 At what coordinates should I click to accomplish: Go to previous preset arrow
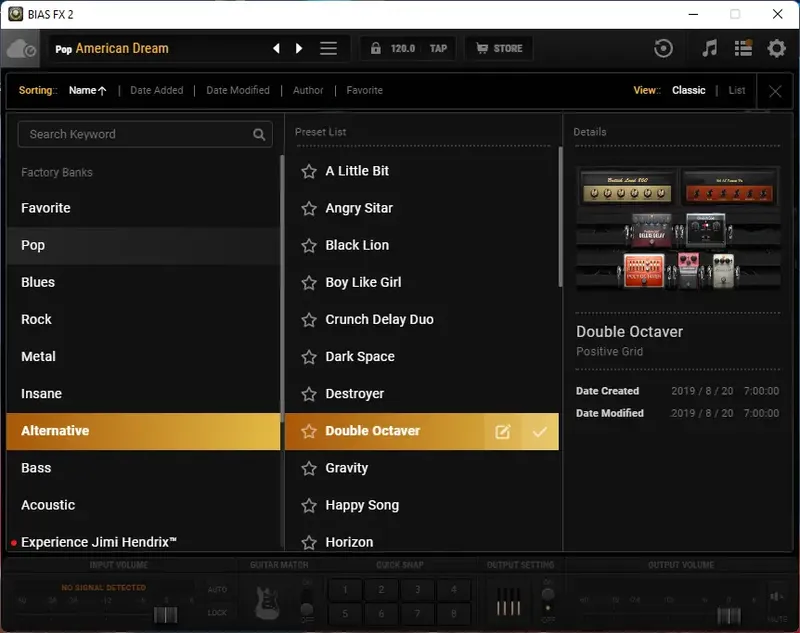click(x=276, y=48)
